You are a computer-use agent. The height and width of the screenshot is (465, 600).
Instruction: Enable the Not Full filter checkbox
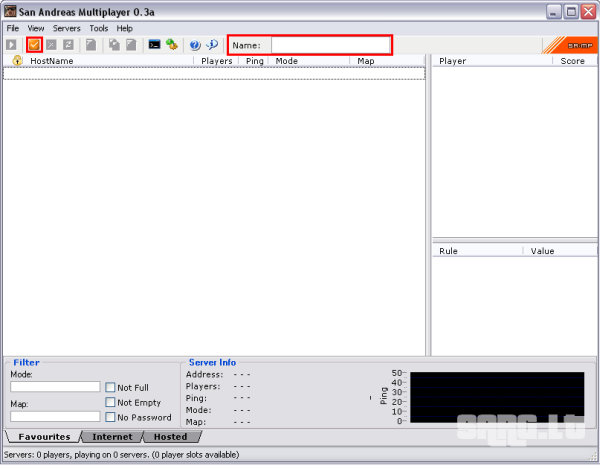point(110,387)
